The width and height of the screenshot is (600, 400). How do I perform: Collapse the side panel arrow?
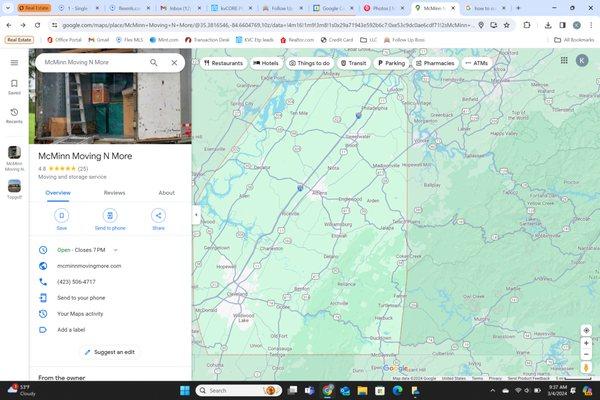coord(196,215)
